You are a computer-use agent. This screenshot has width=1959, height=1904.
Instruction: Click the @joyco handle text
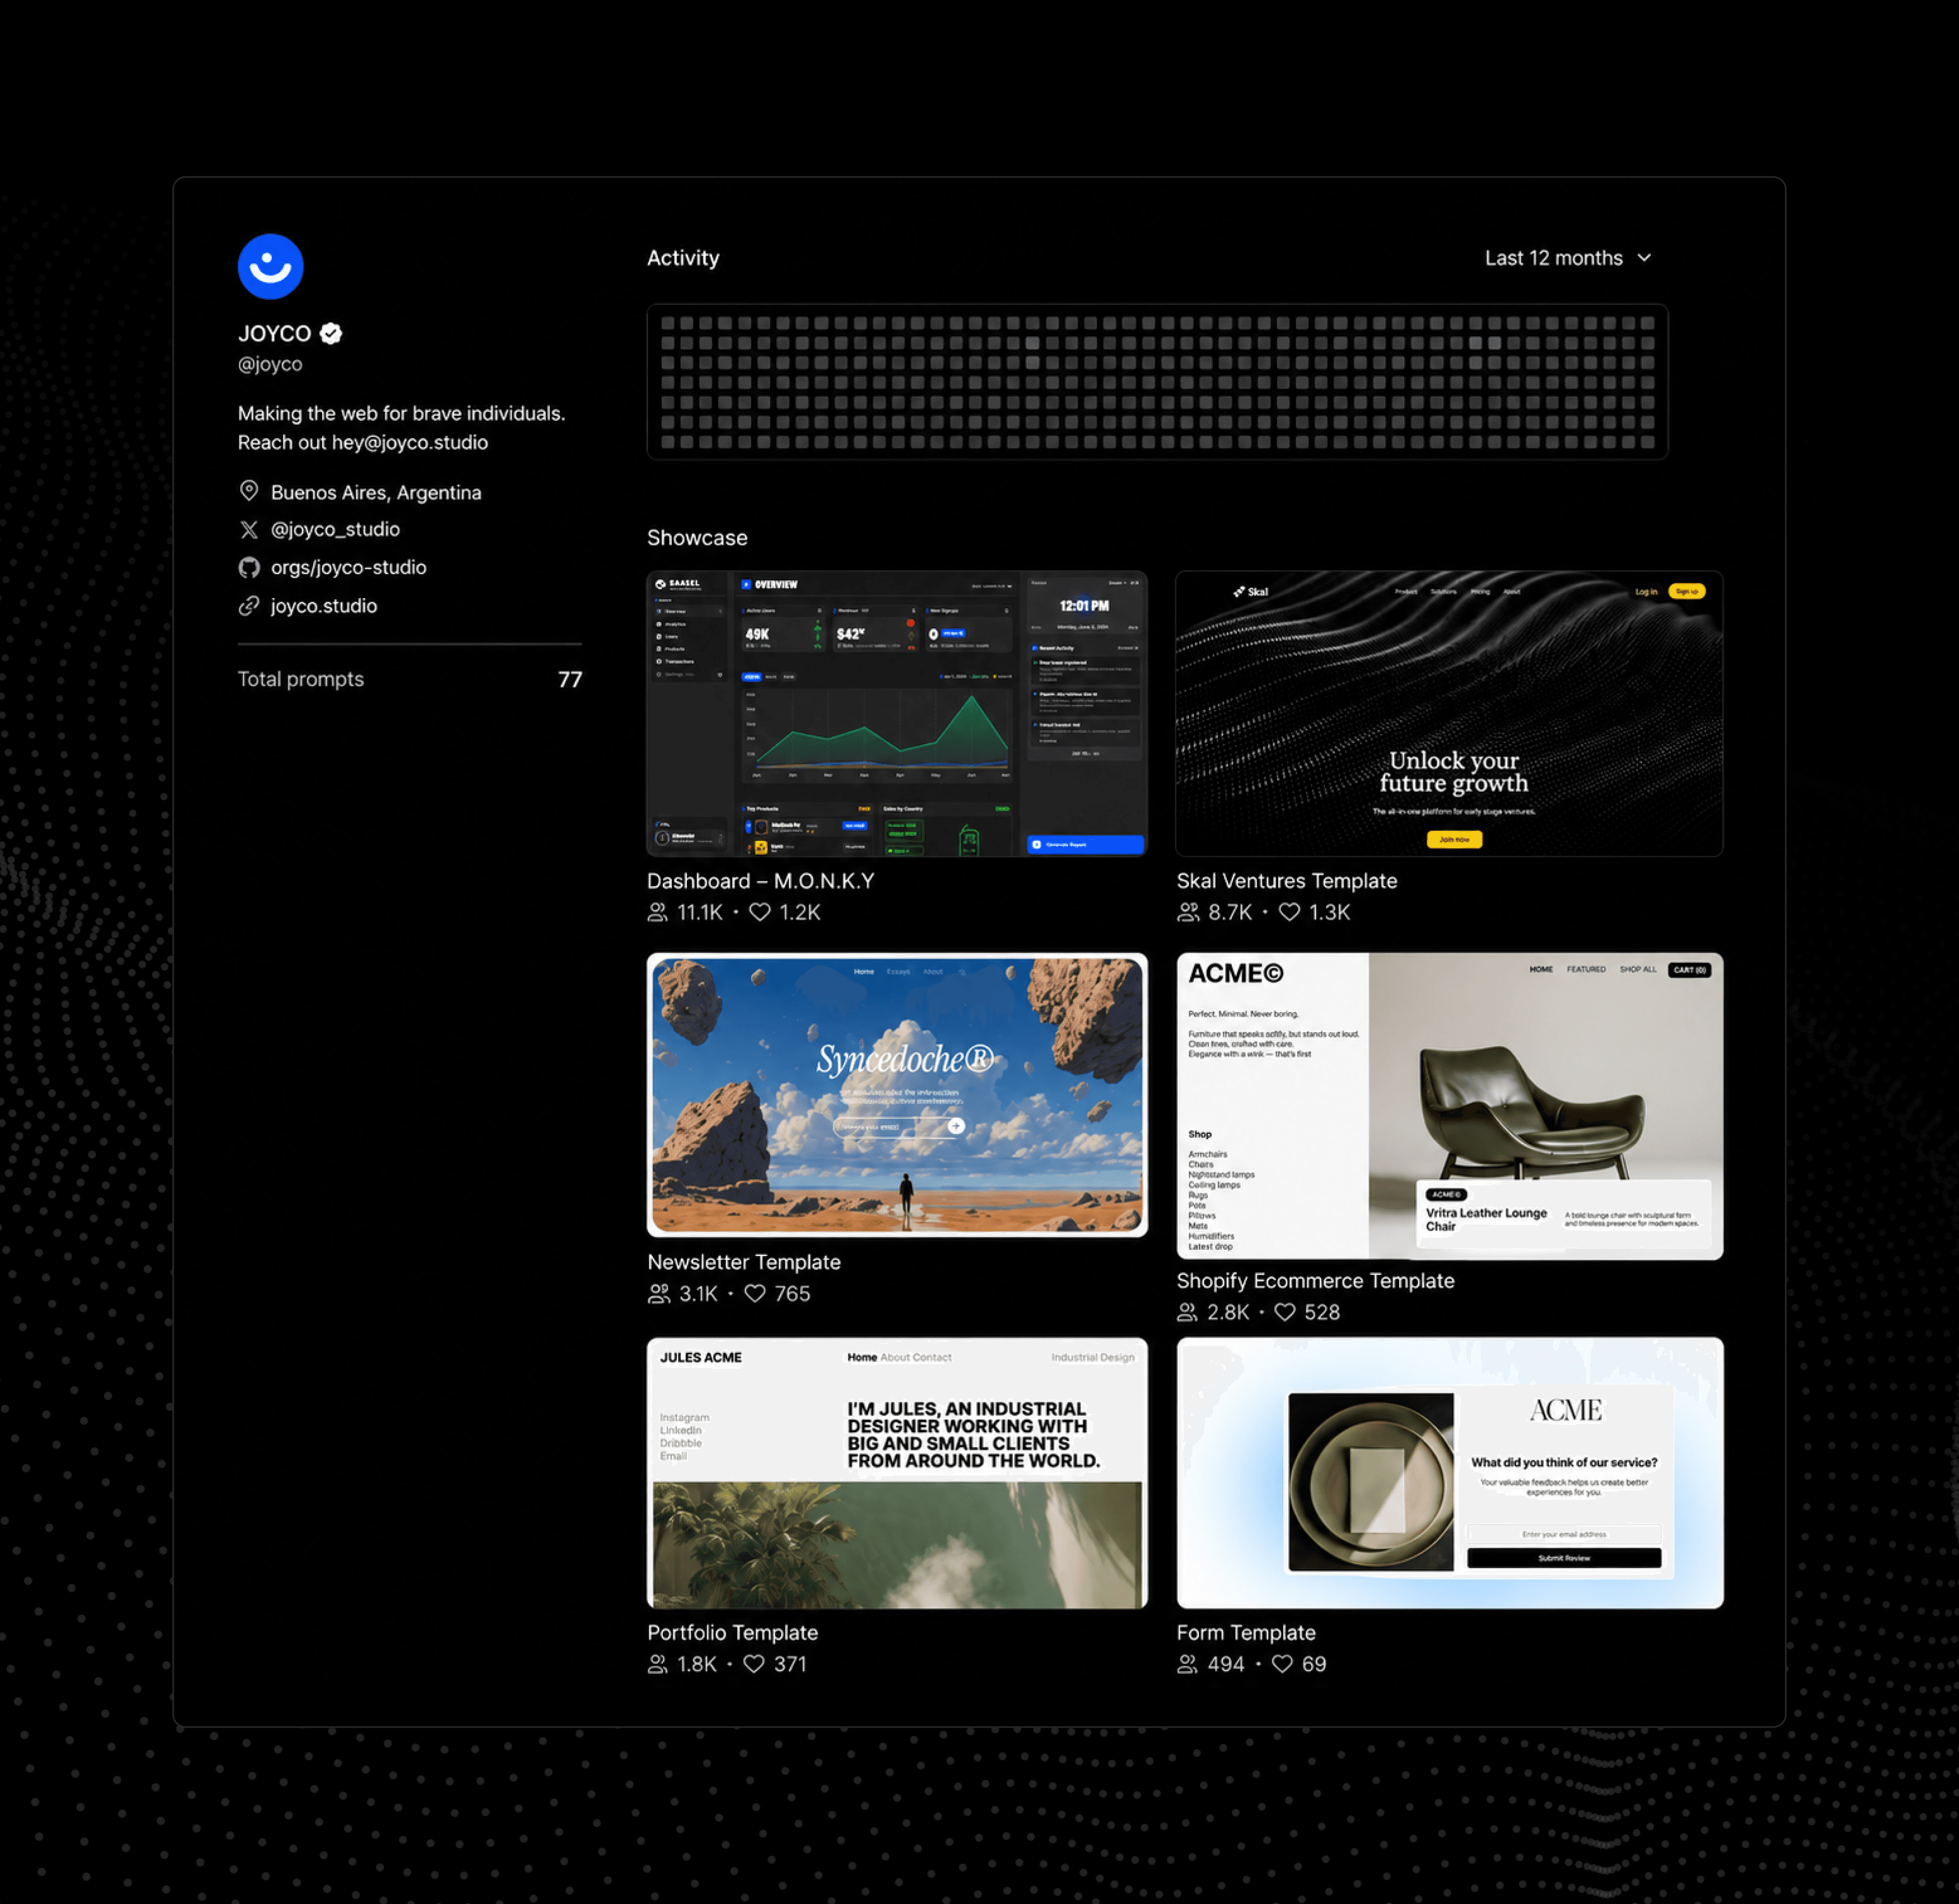[270, 364]
